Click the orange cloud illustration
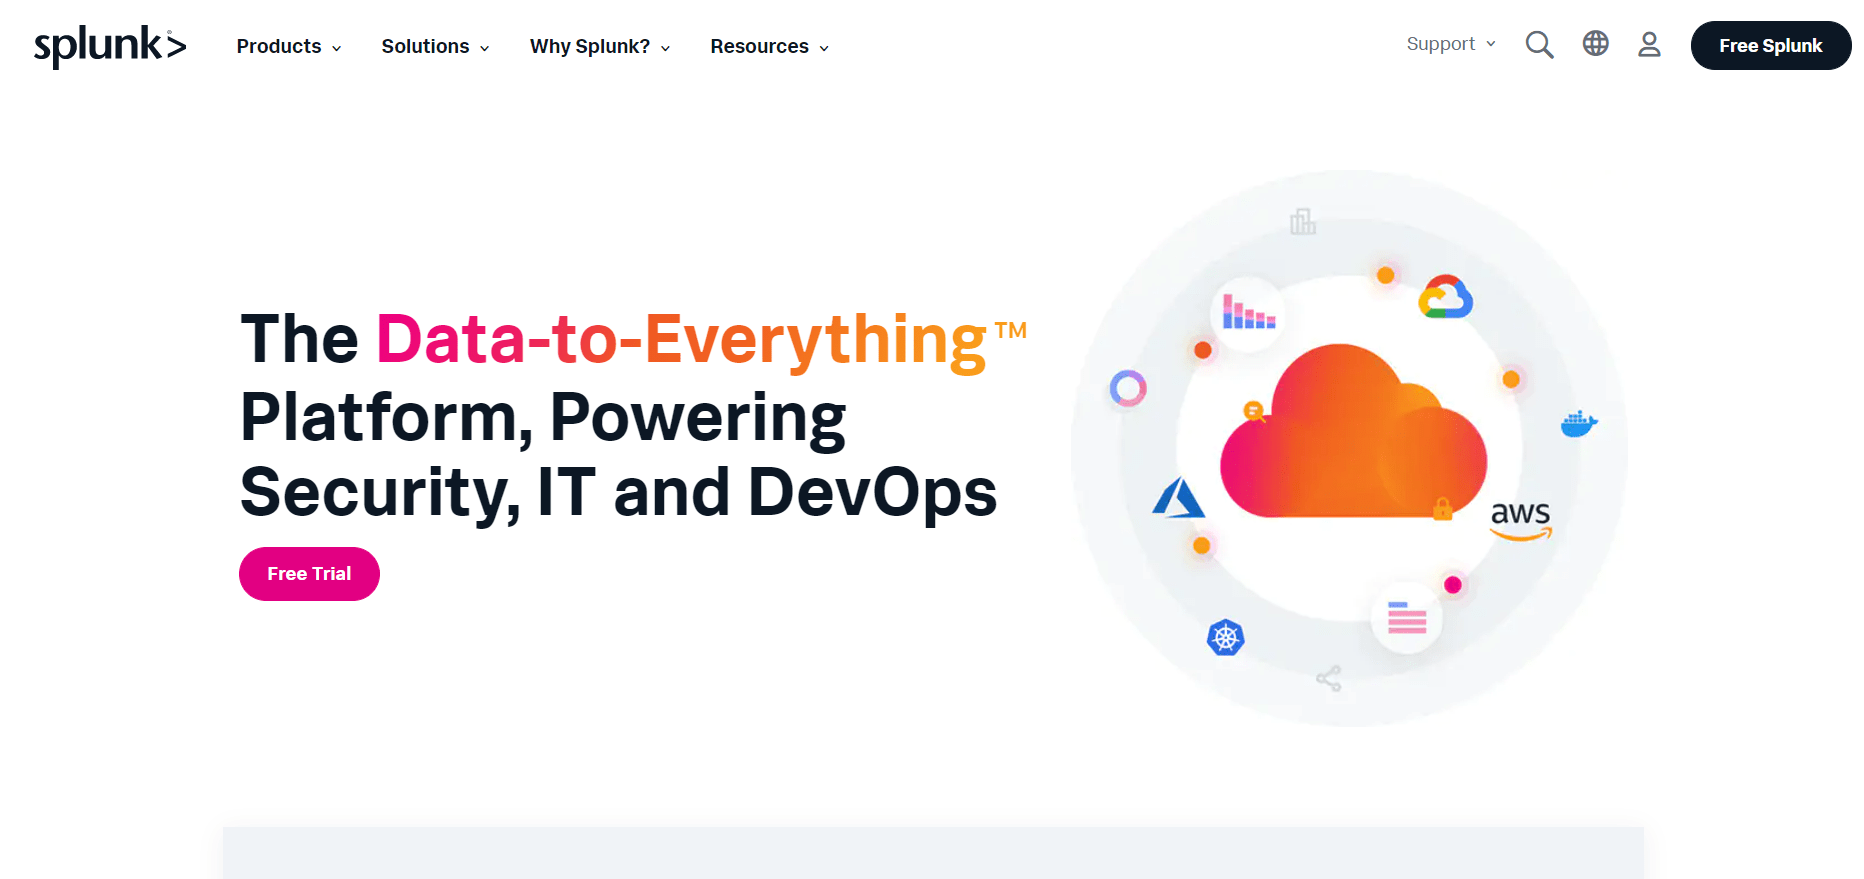The height and width of the screenshot is (879, 1864). [x=1353, y=432]
